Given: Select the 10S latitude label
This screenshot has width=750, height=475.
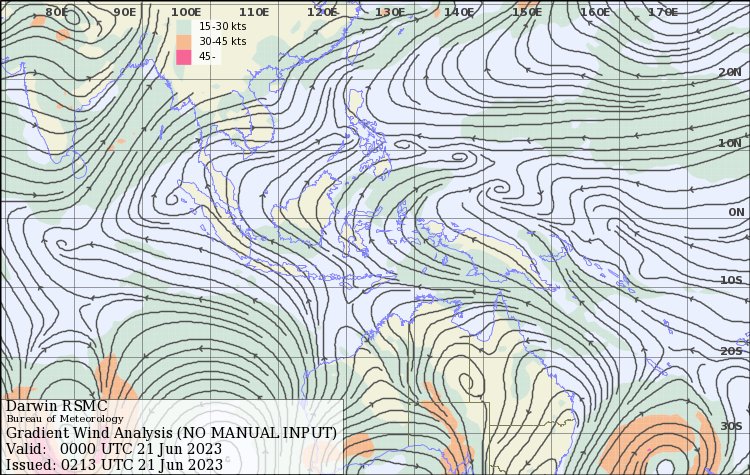Looking at the screenshot, I should click(731, 281).
